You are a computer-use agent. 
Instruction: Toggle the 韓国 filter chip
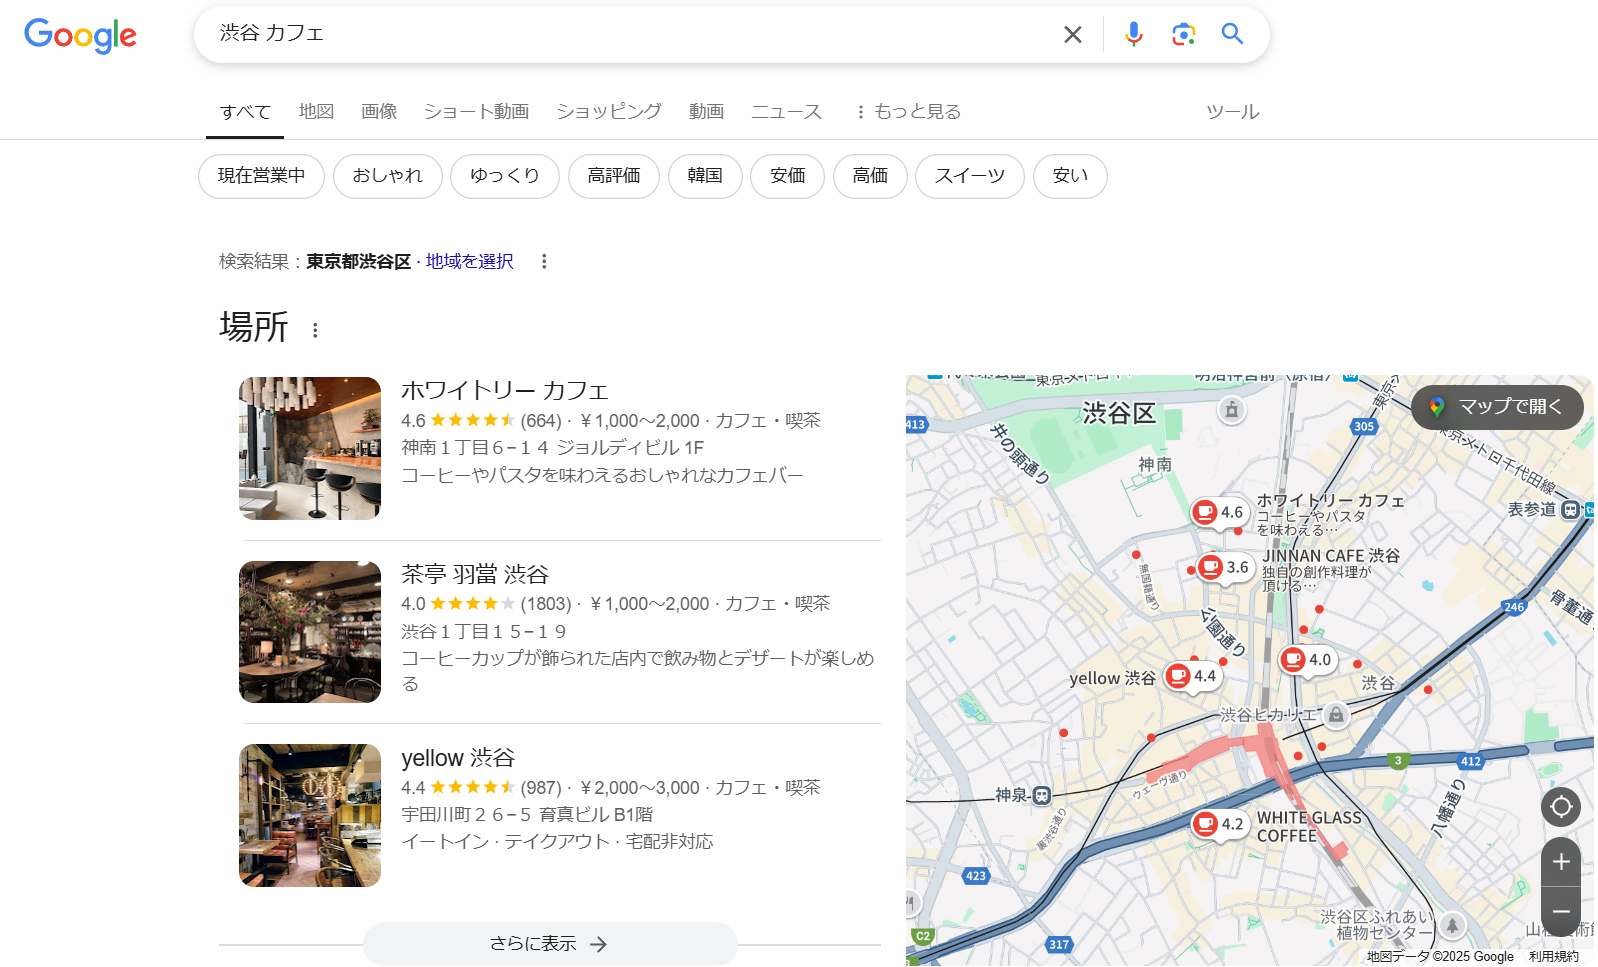[705, 176]
